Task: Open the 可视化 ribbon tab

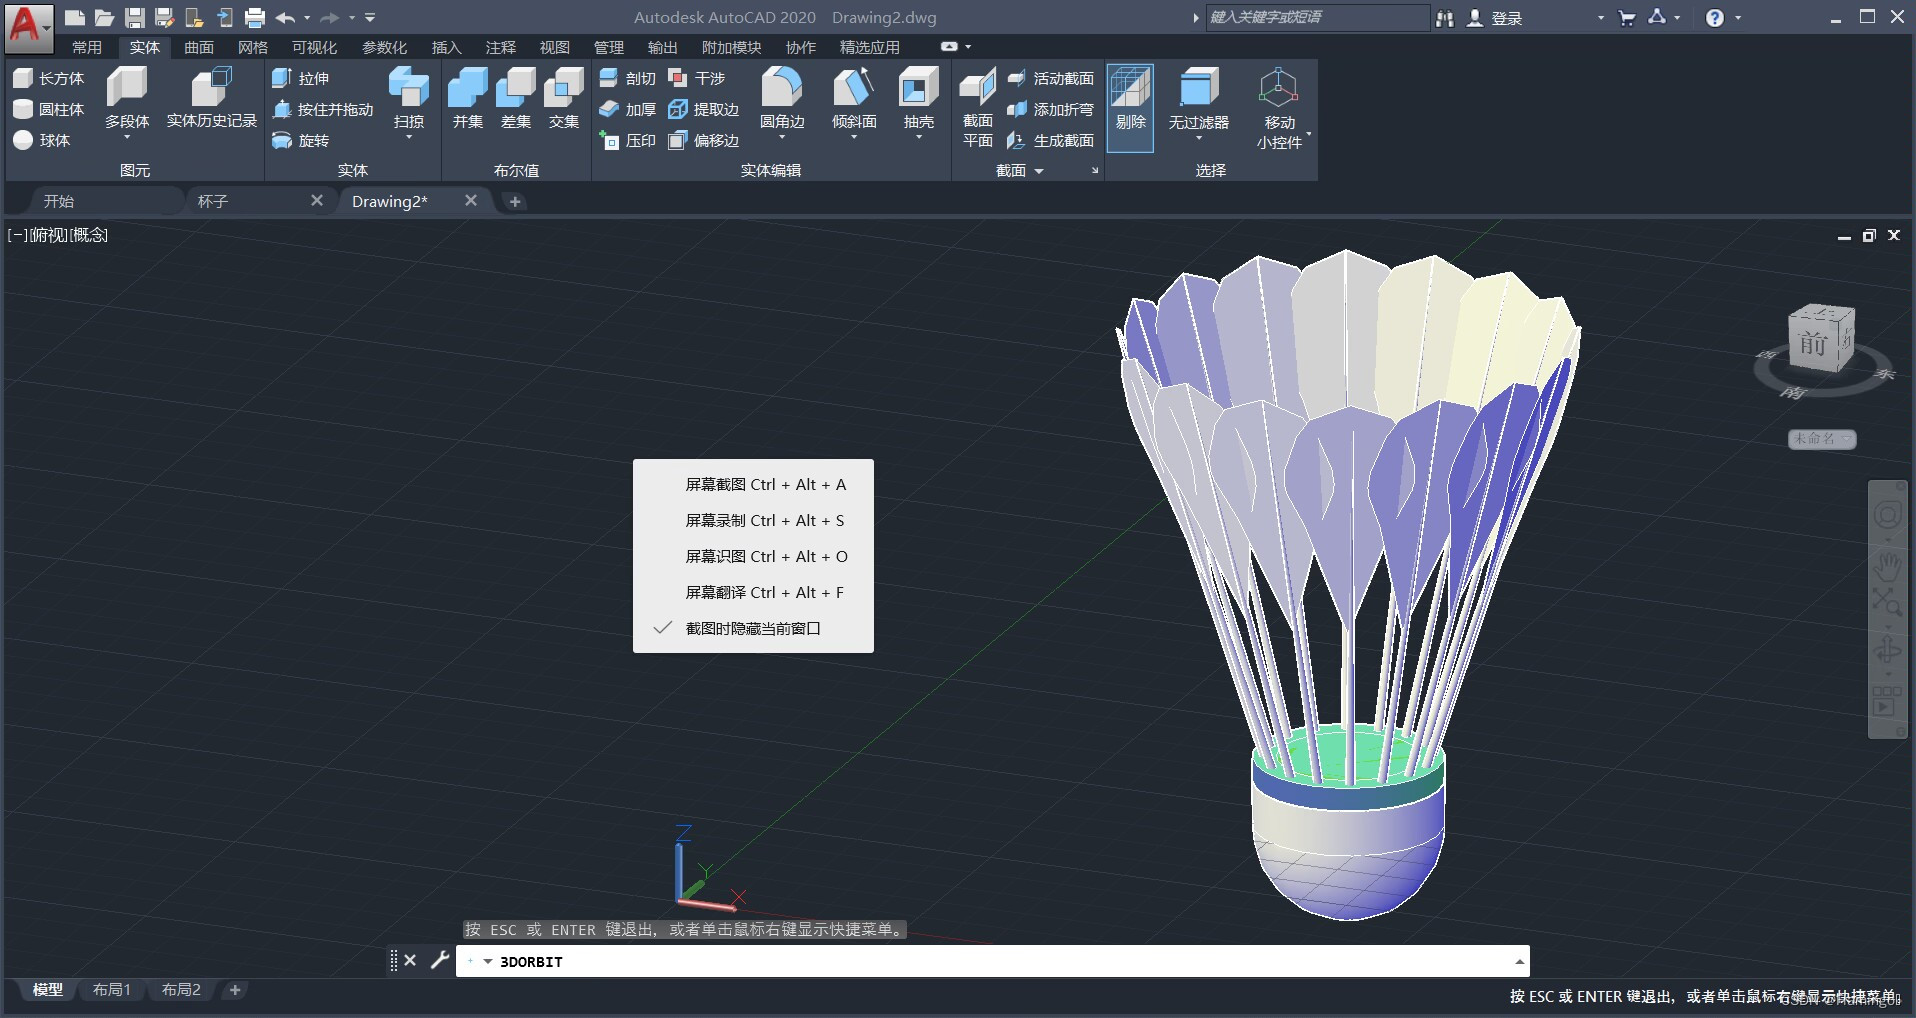Action: tap(314, 47)
